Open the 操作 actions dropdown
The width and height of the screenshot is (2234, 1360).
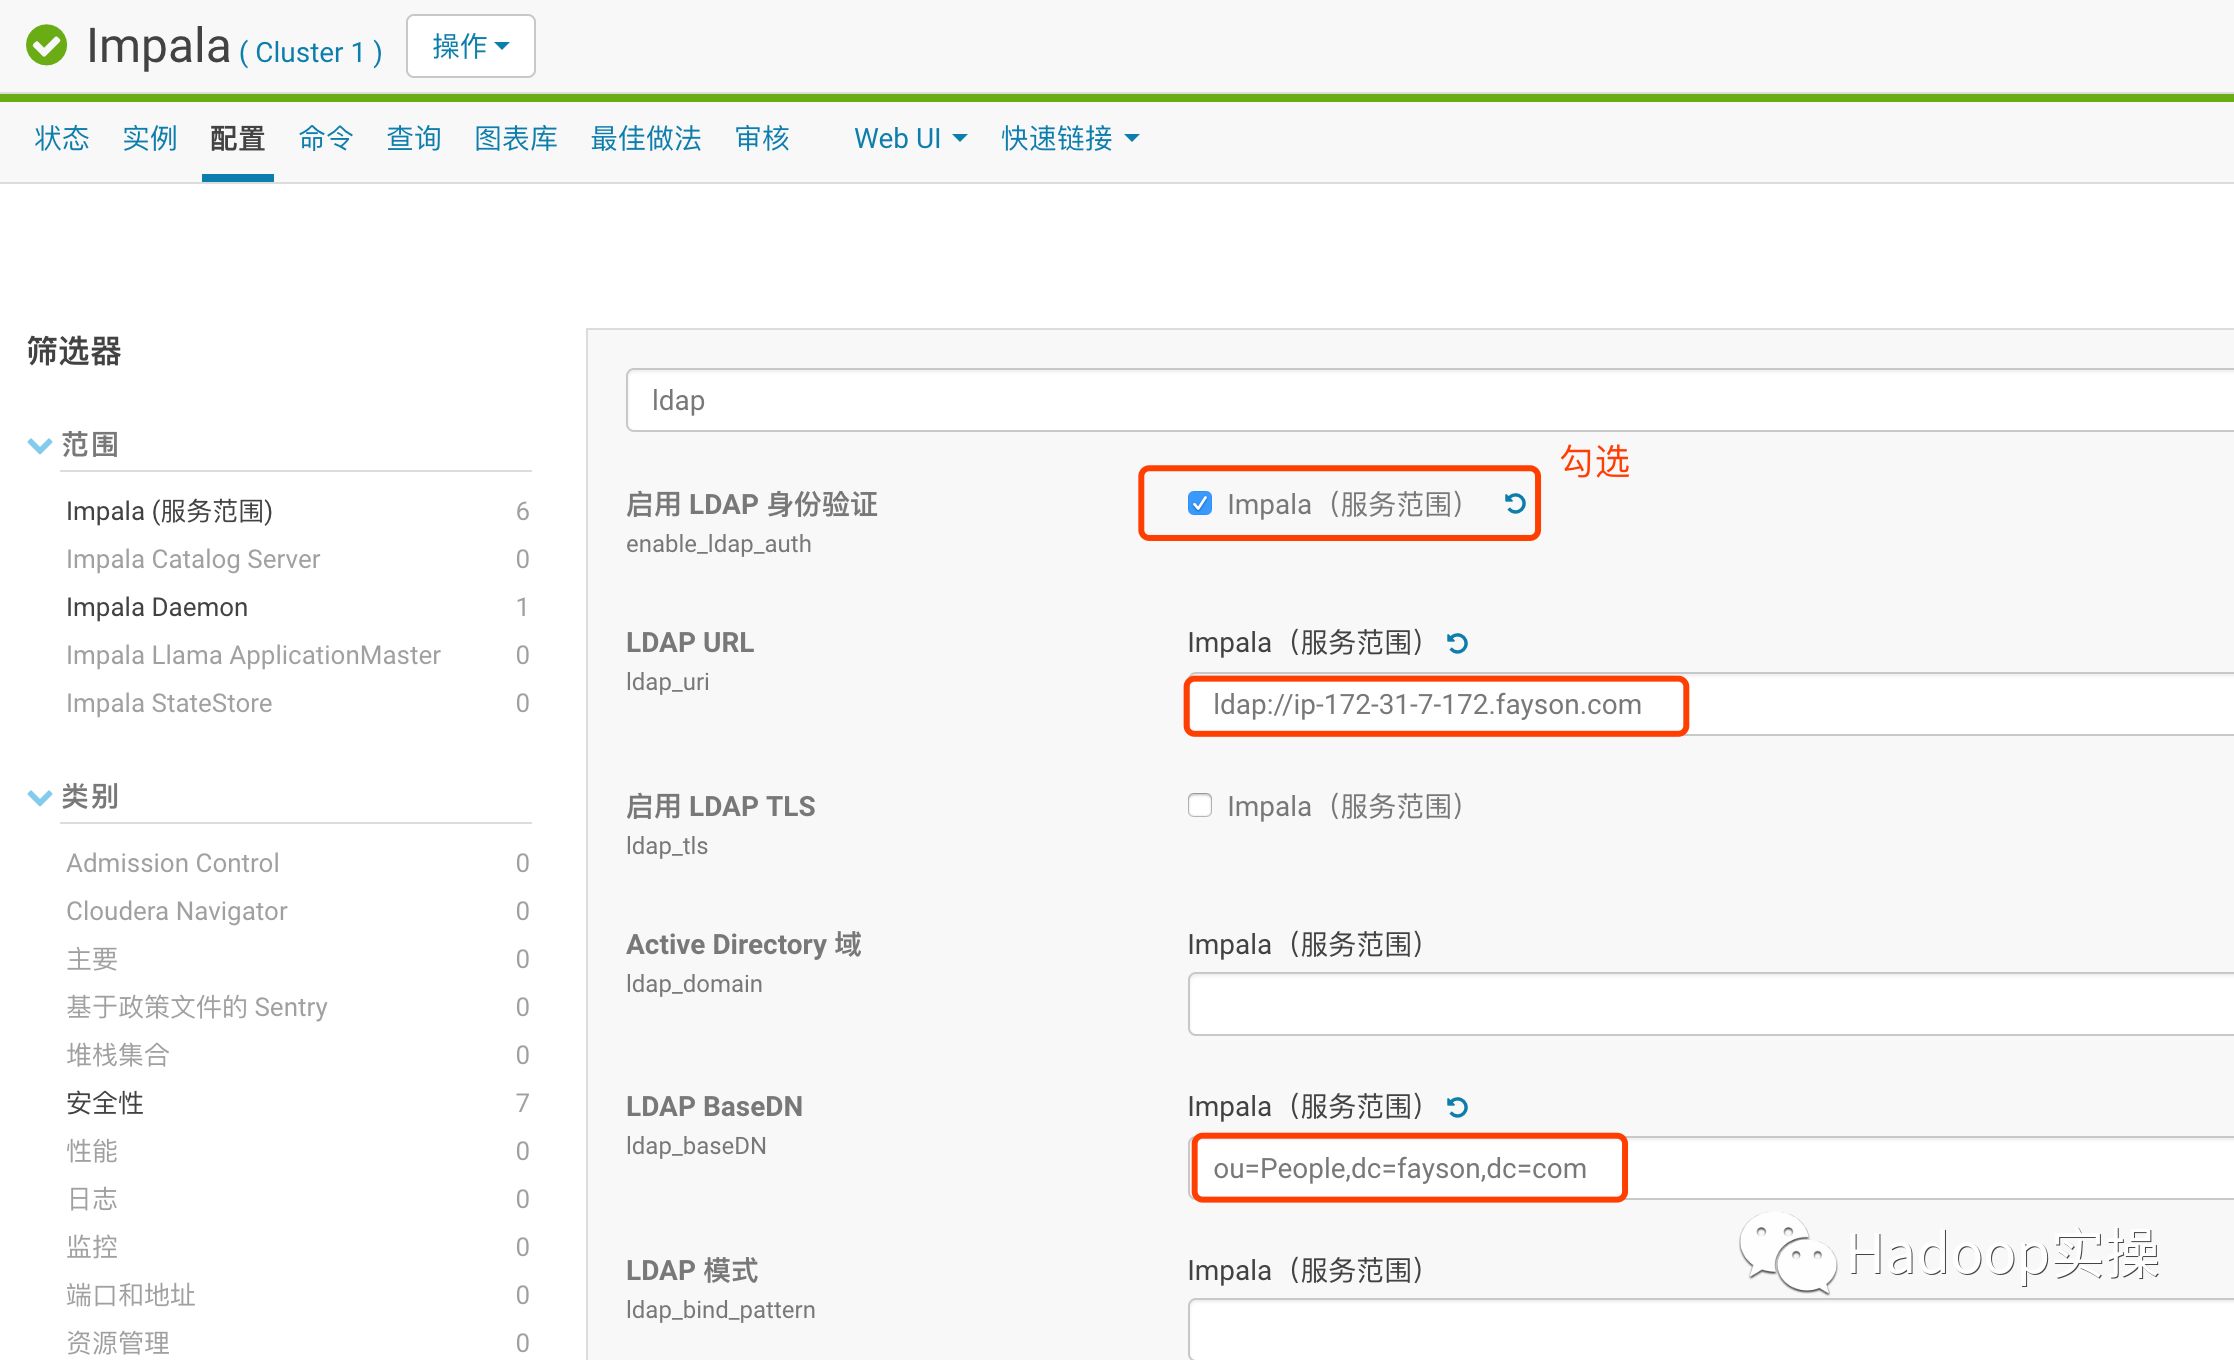pyautogui.click(x=471, y=46)
